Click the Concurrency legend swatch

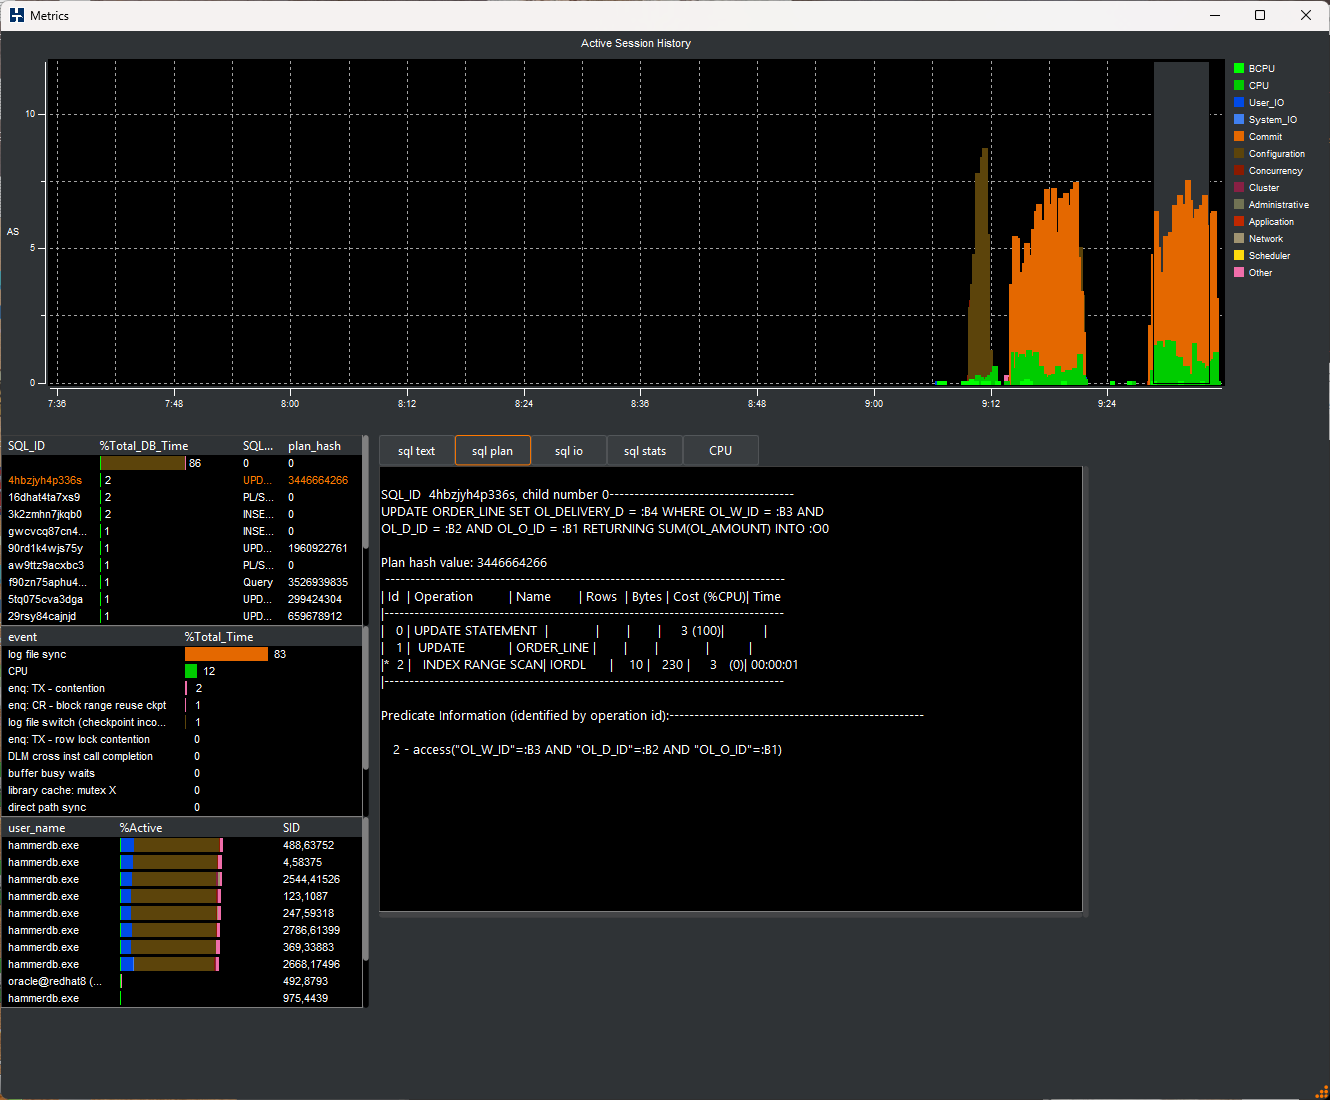[1239, 171]
